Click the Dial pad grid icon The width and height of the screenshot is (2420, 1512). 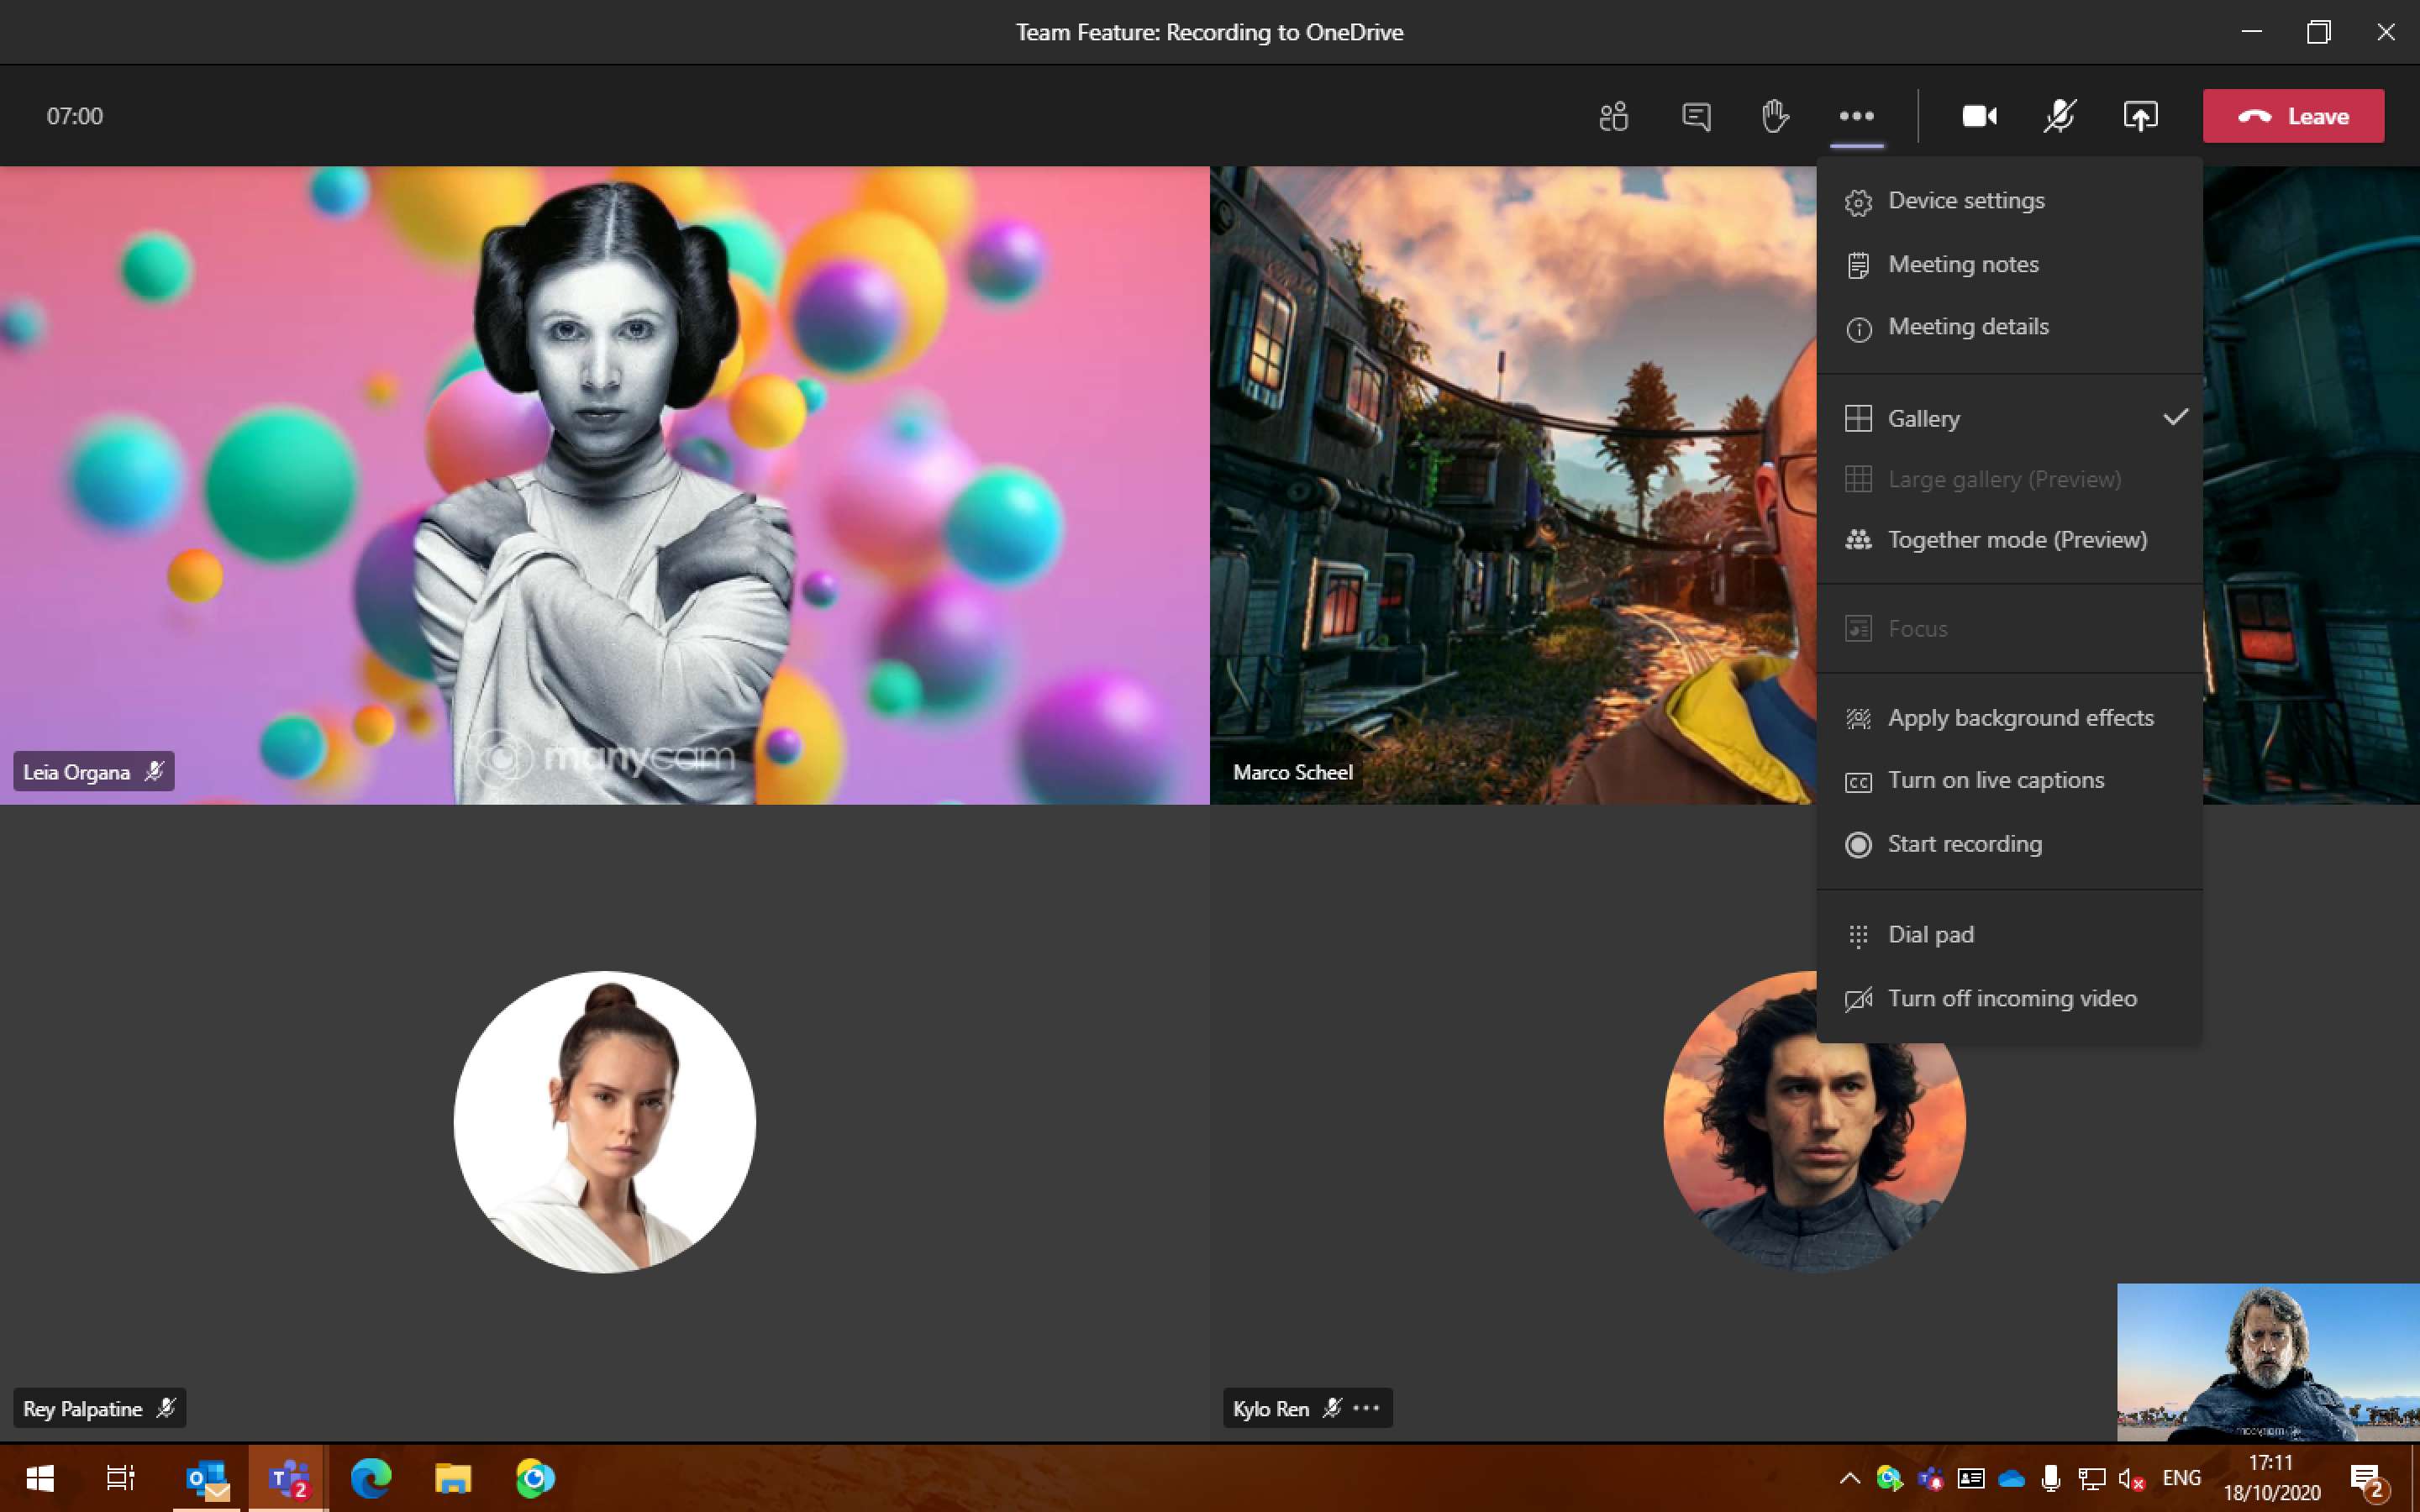tap(1858, 936)
